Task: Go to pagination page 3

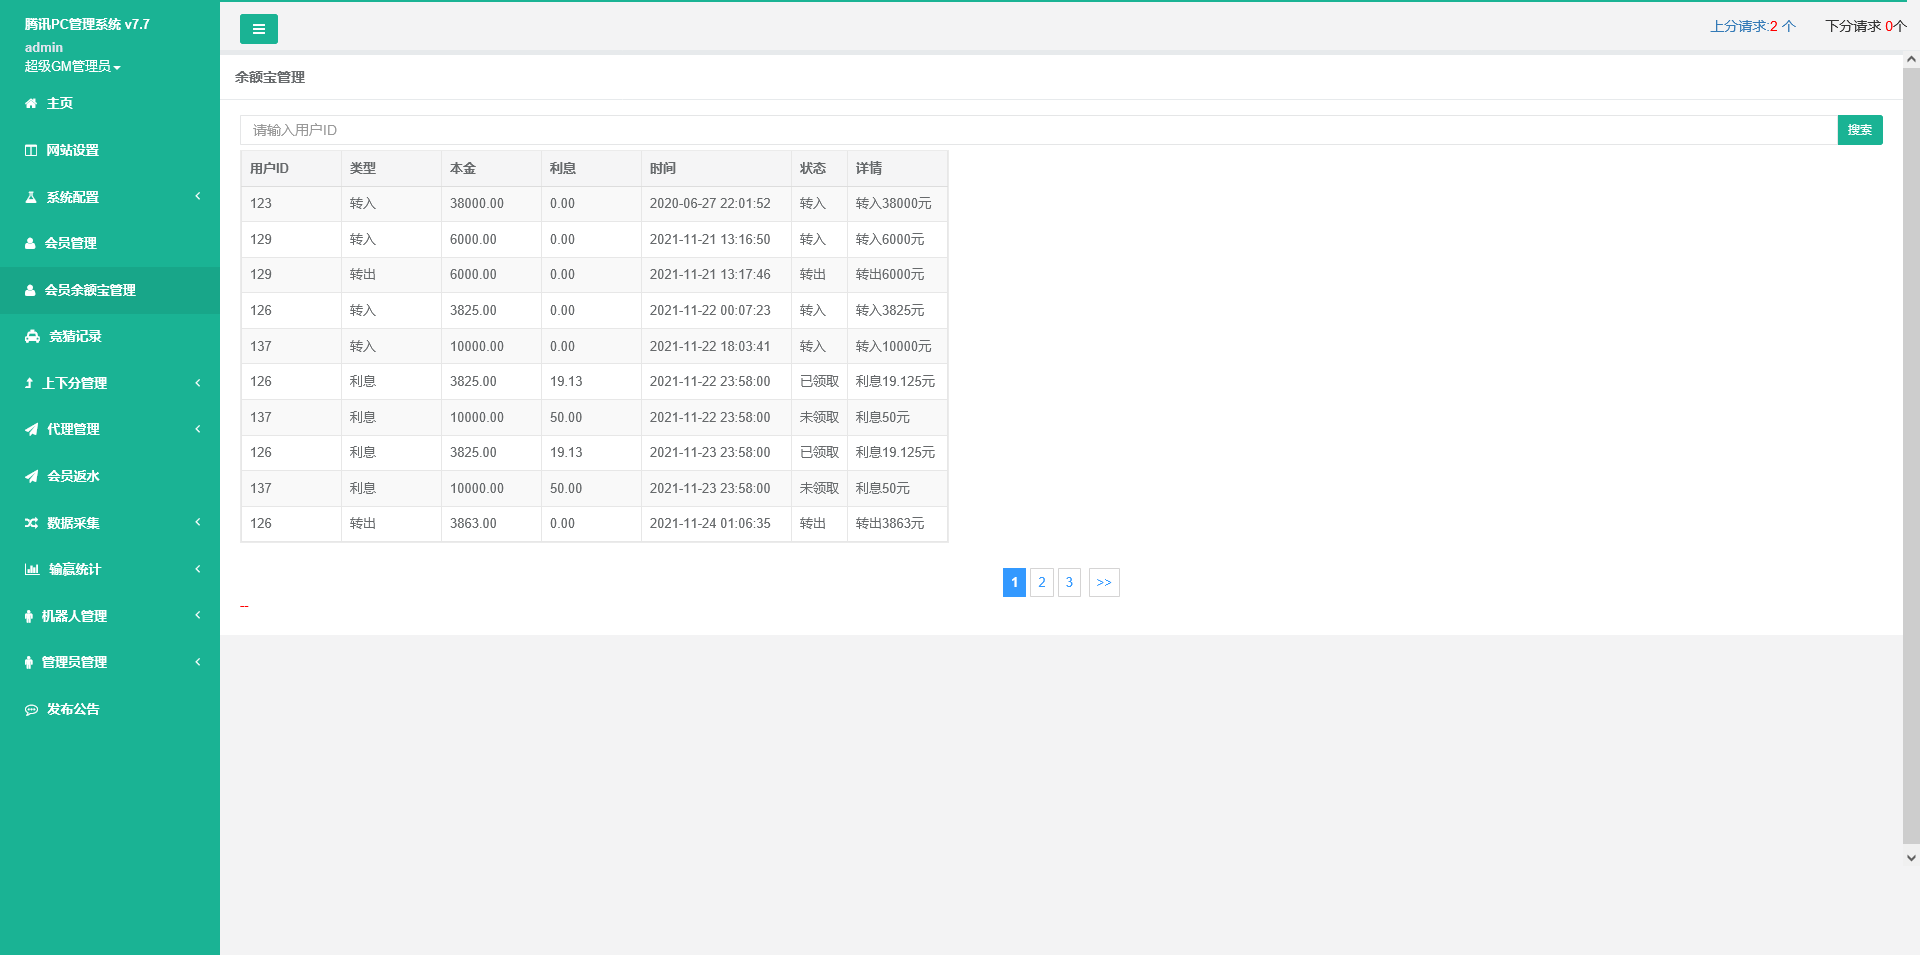Action: pyautogui.click(x=1069, y=582)
